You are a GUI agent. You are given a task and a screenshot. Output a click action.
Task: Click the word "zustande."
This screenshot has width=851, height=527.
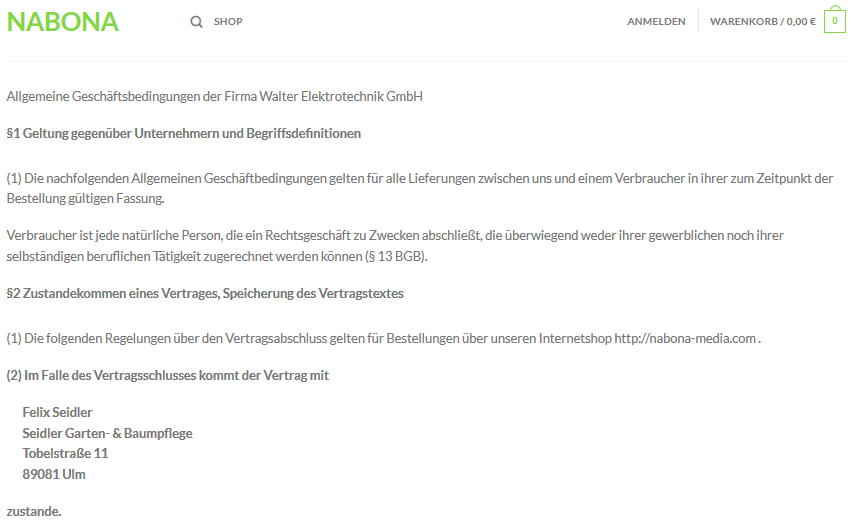pyautogui.click(x=34, y=511)
